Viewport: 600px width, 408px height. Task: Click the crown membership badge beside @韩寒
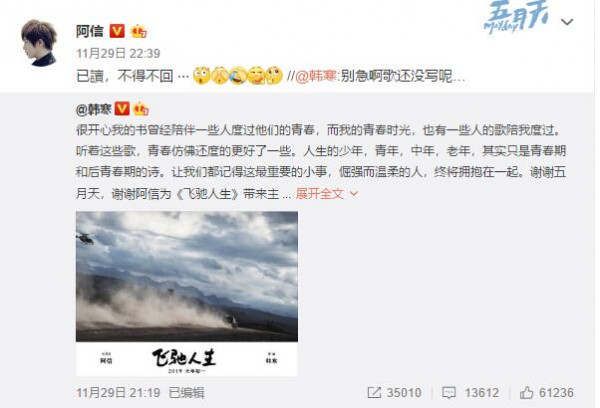[141, 109]
